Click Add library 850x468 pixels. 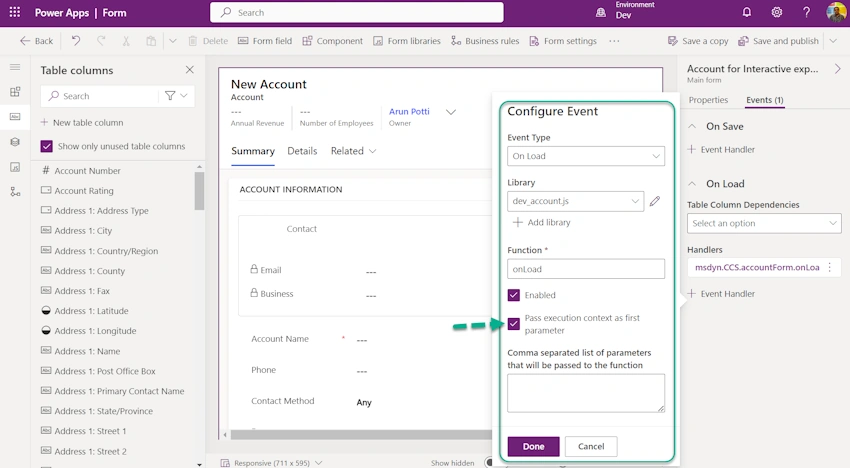[542, 222]
